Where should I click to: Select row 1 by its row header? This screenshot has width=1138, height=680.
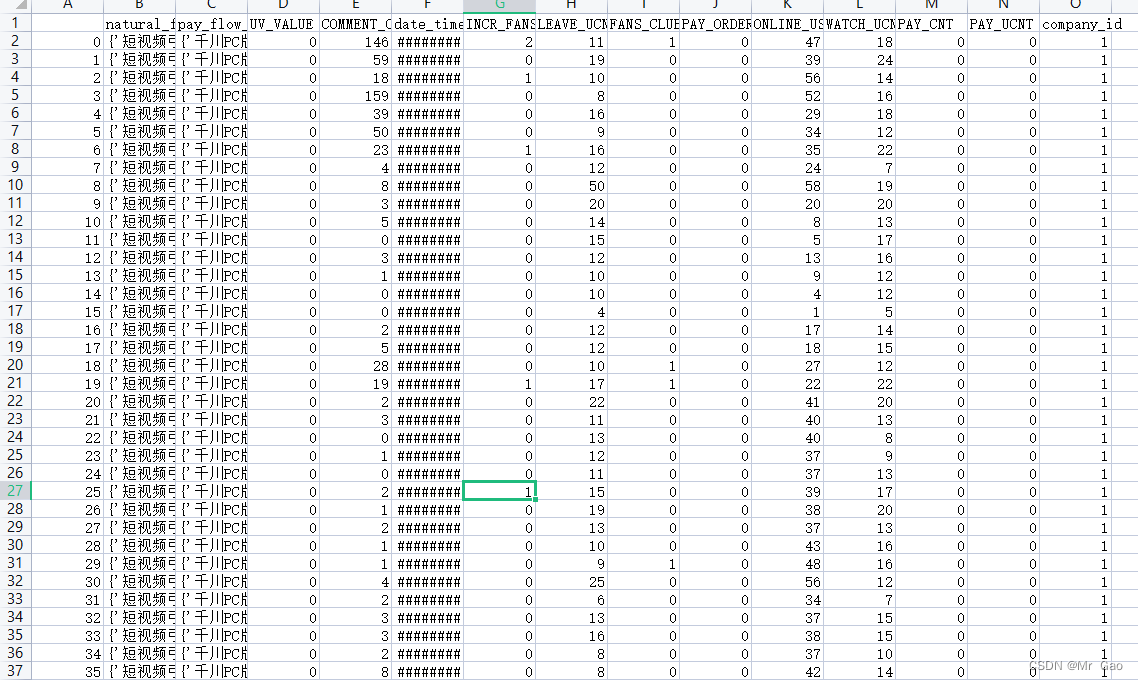coord(15,23)
